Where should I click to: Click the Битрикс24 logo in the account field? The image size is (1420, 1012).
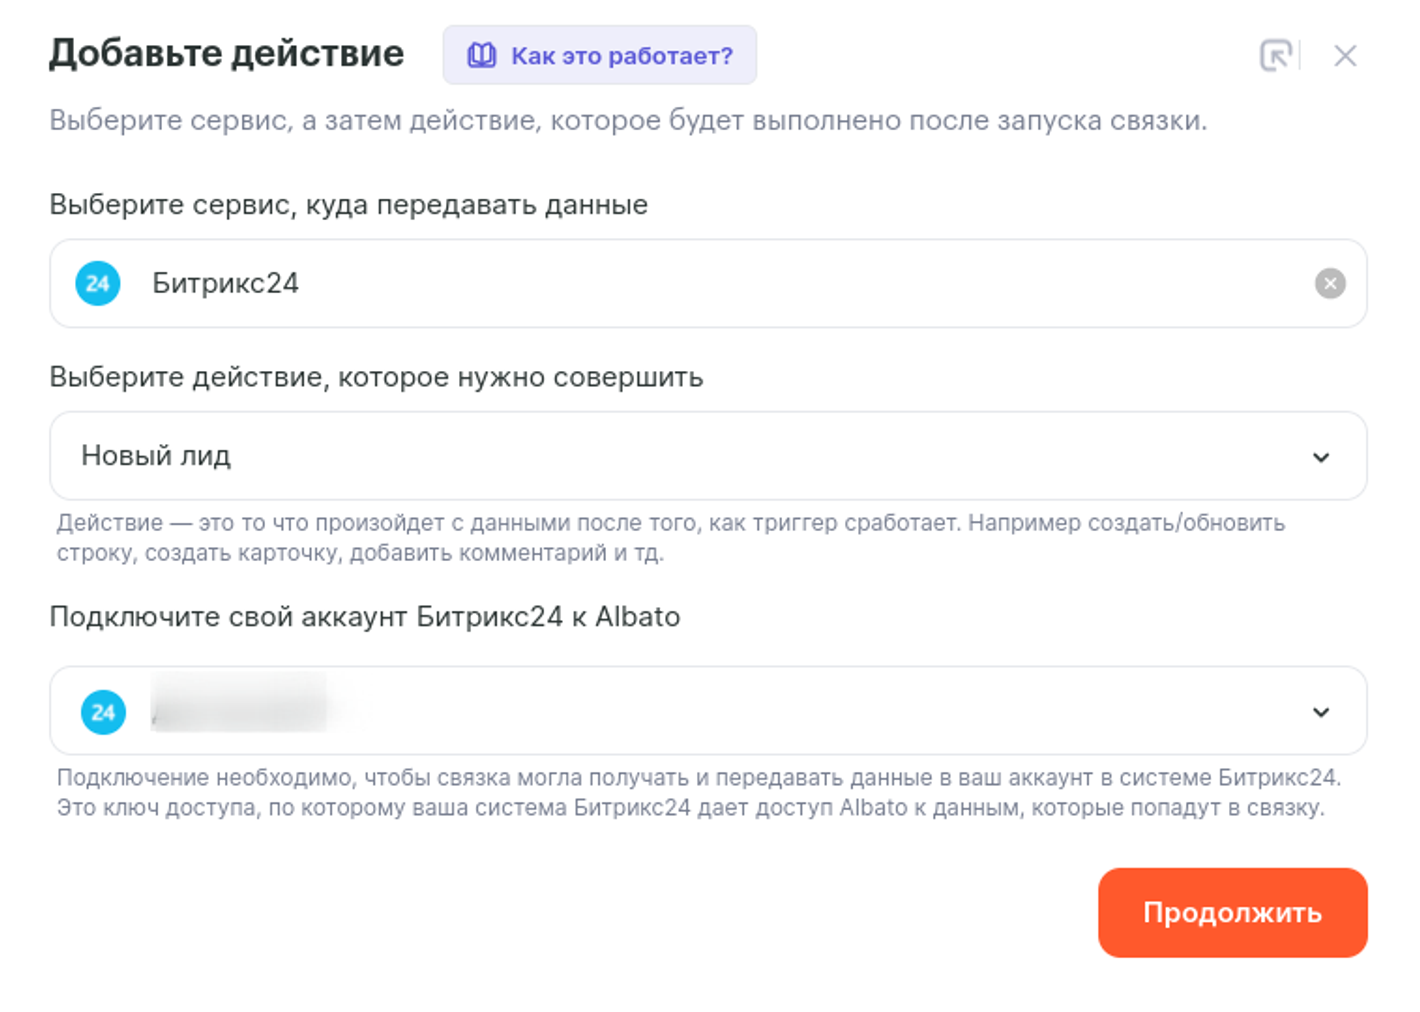pos(103,712)
